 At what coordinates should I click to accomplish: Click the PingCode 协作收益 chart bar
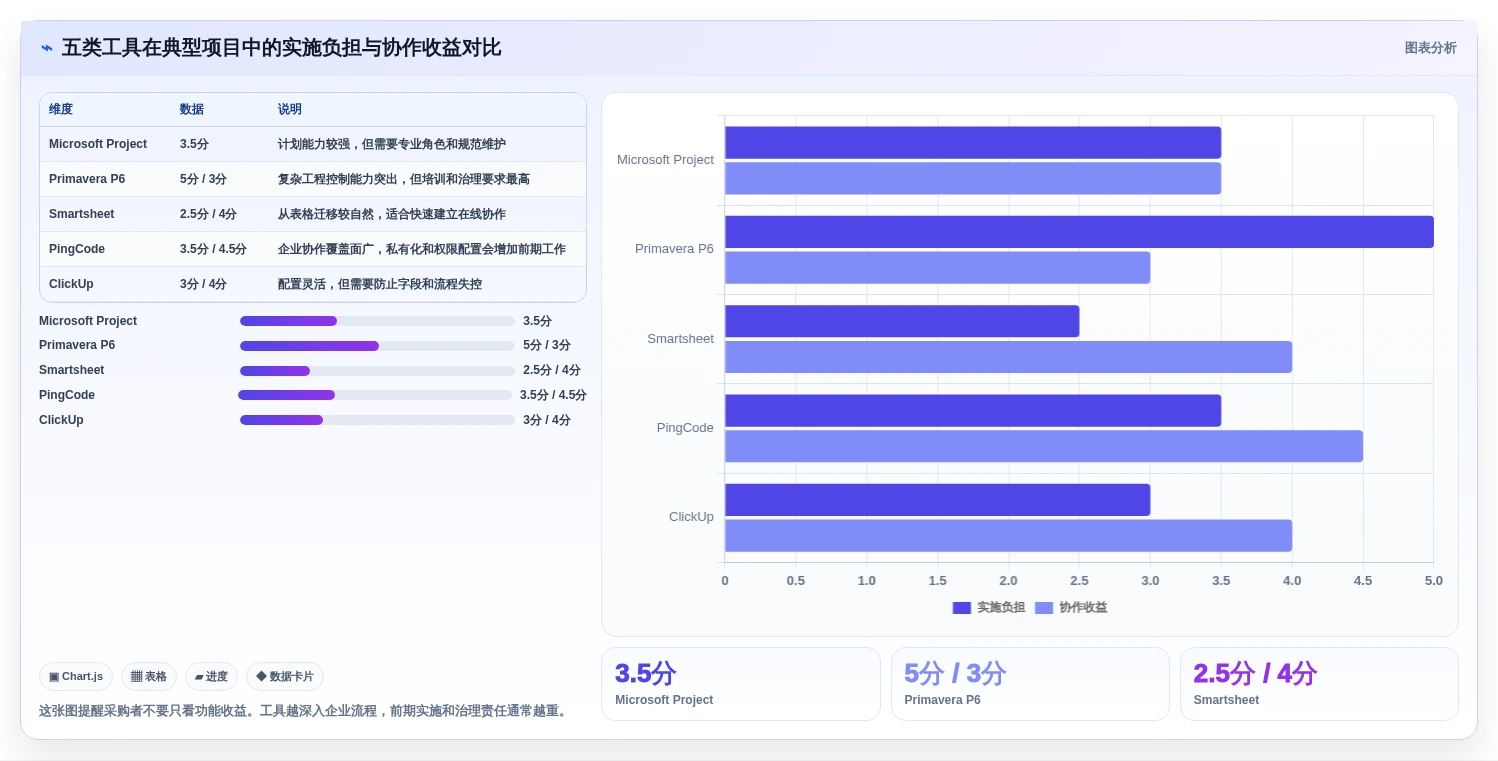[1044, 446]
